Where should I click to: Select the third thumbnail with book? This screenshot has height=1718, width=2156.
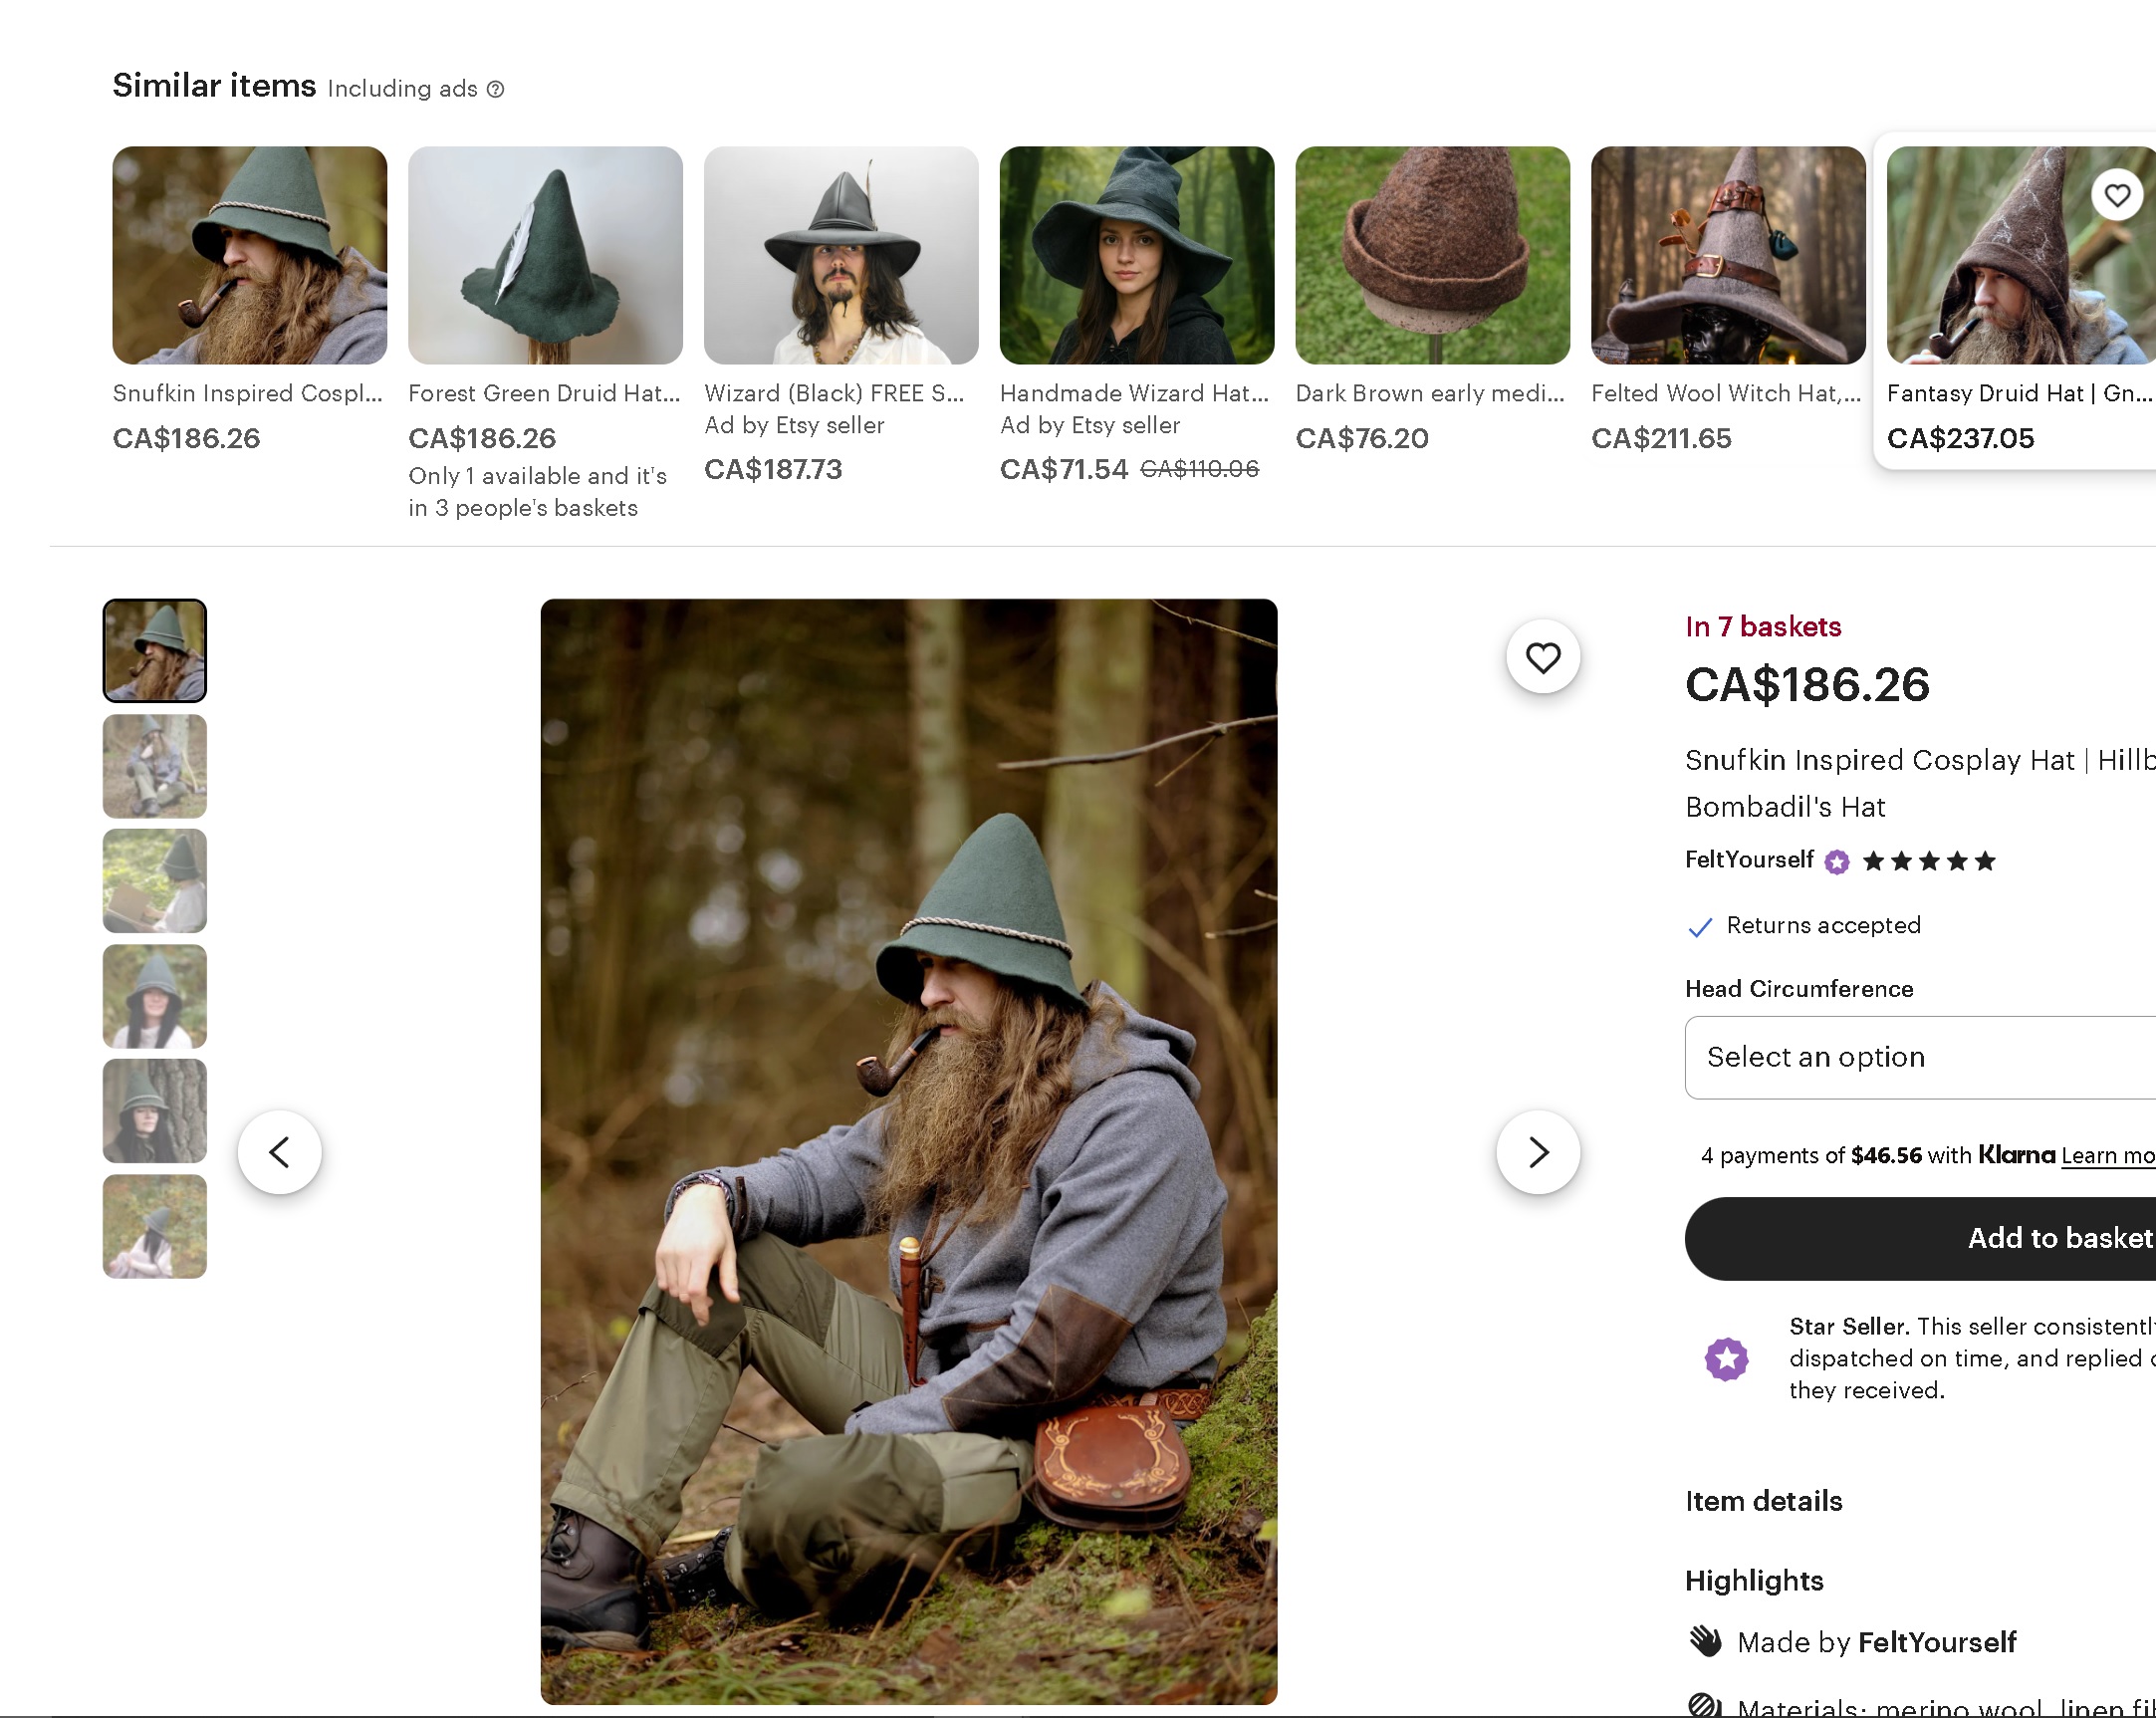pos(155,881)
